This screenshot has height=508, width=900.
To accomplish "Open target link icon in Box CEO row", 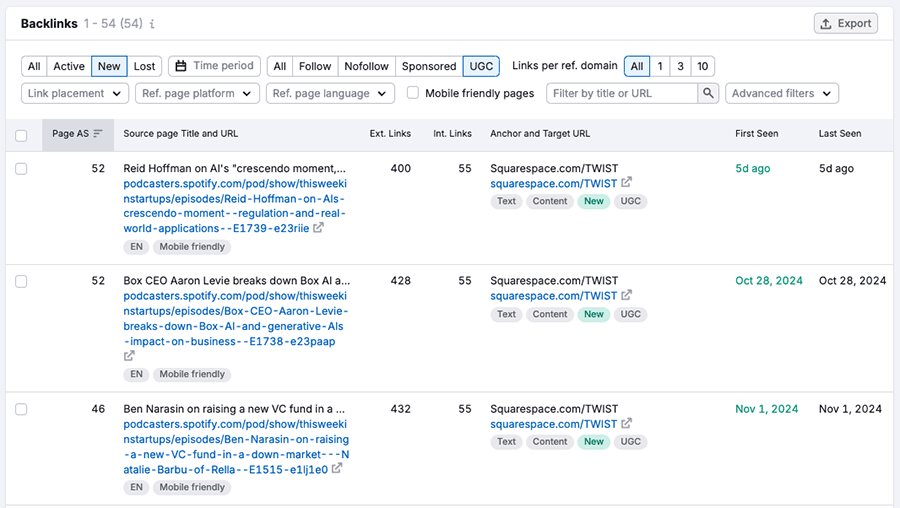I will coord(626,295).
